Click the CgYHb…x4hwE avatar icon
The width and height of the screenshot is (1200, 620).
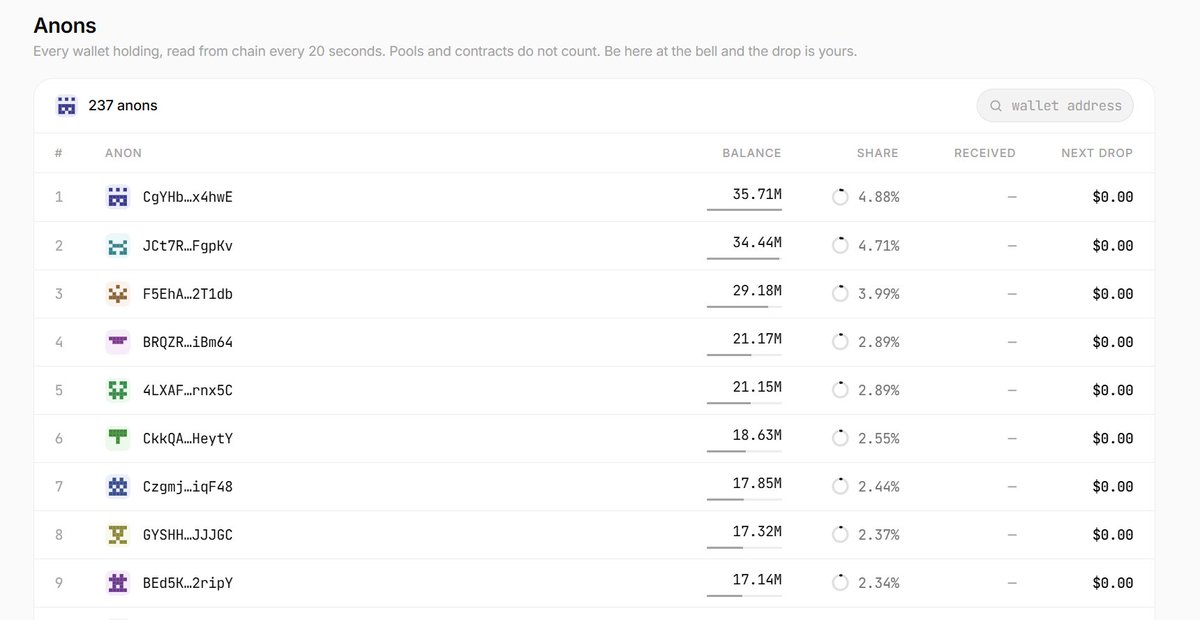[x=118, y=197]
